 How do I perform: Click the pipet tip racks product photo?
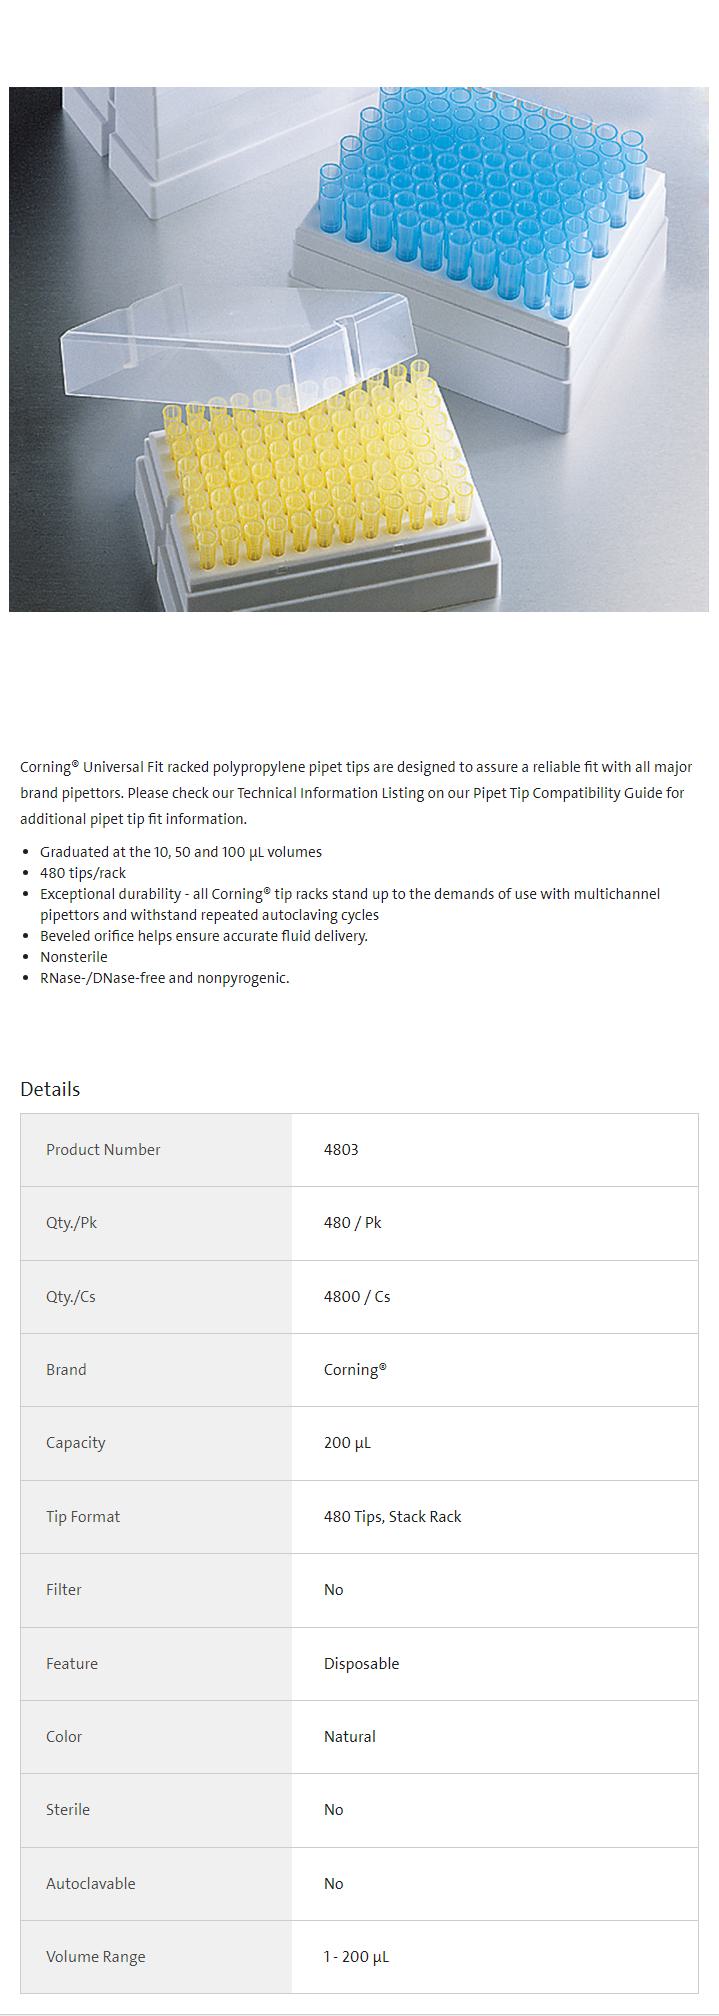click(x=359, y=349)
